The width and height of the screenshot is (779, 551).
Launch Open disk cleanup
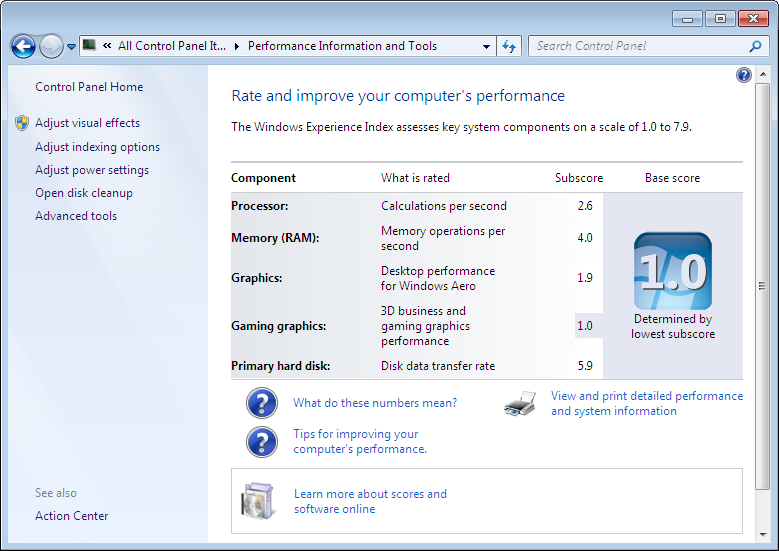84,193
